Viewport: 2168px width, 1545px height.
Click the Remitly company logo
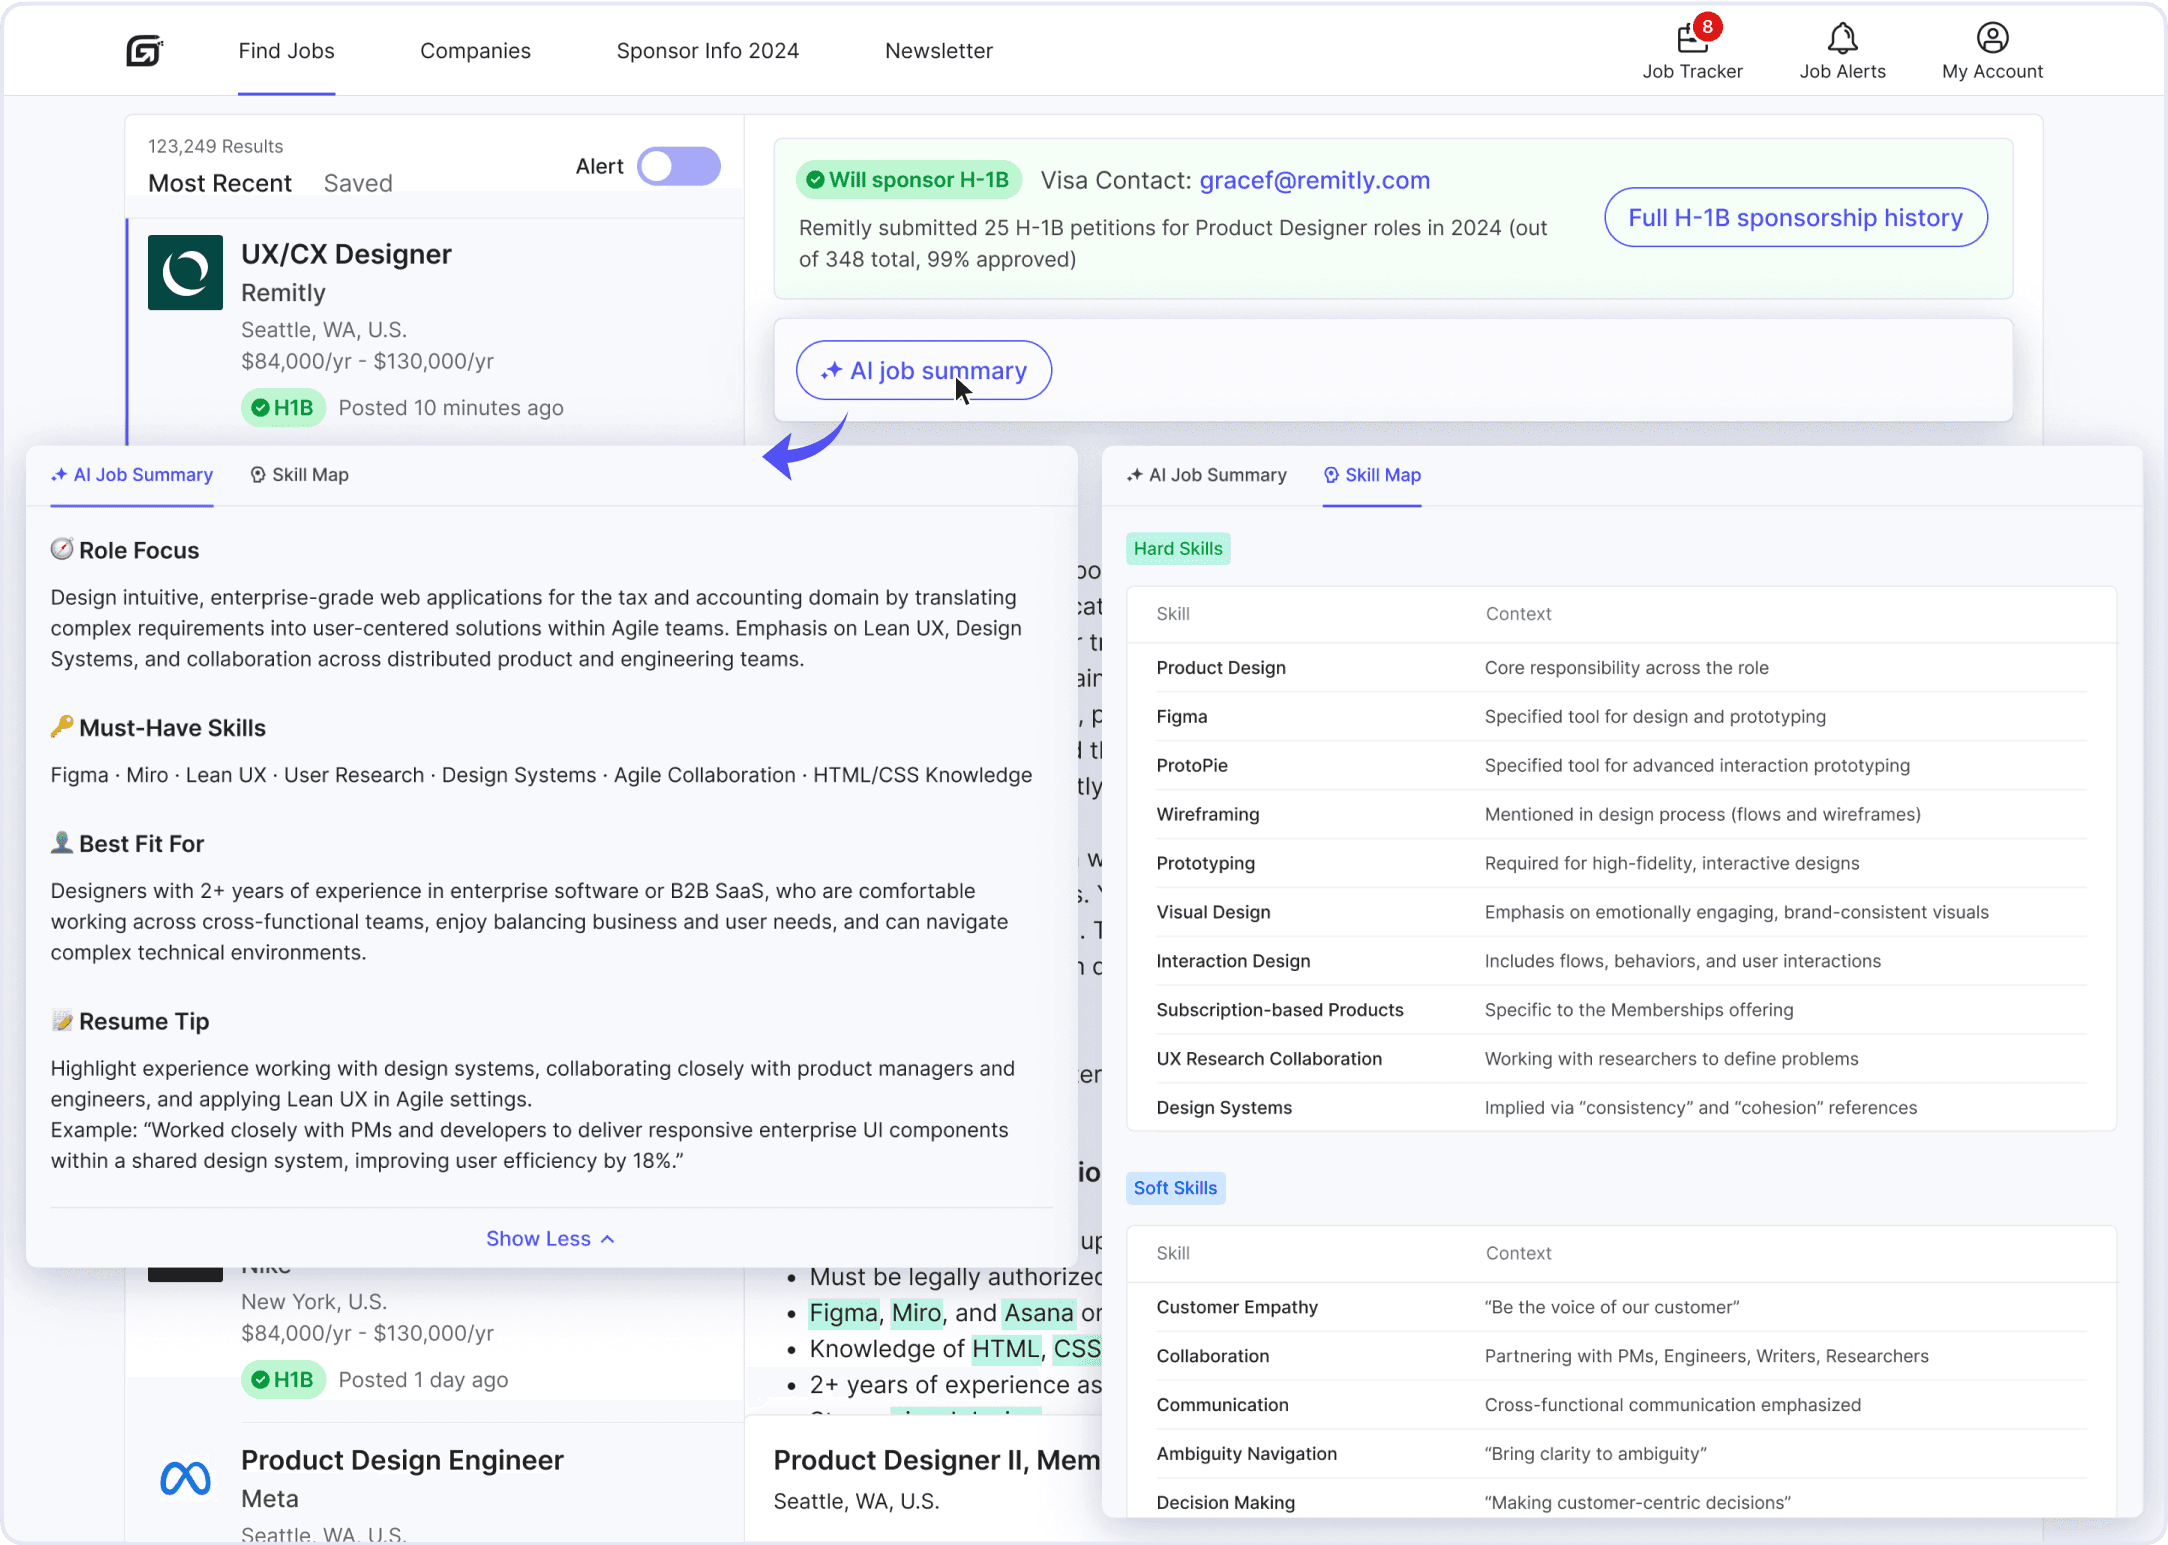[185, 272]
